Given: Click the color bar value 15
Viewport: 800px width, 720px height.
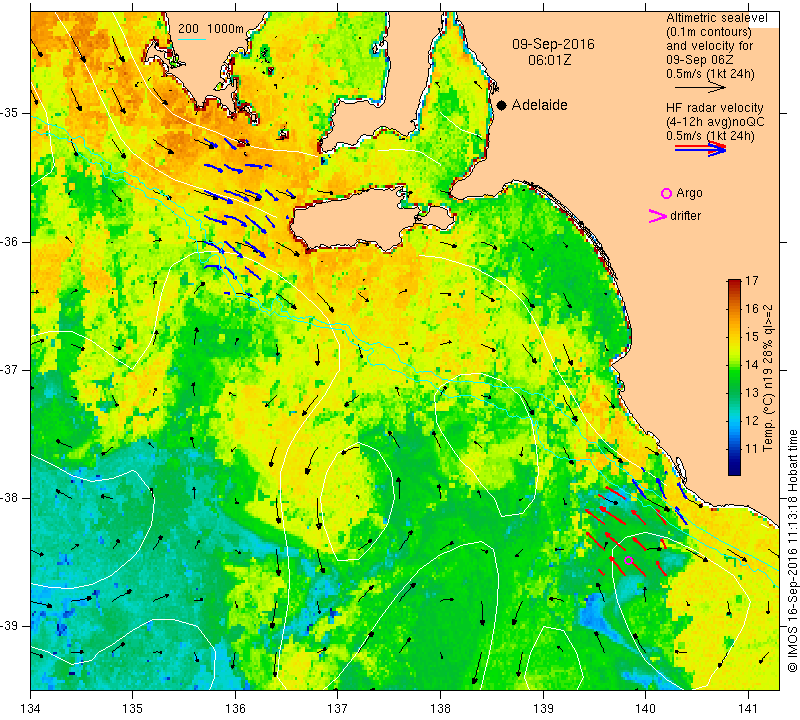Looking at the screenshot, I should tap(752, 337).
